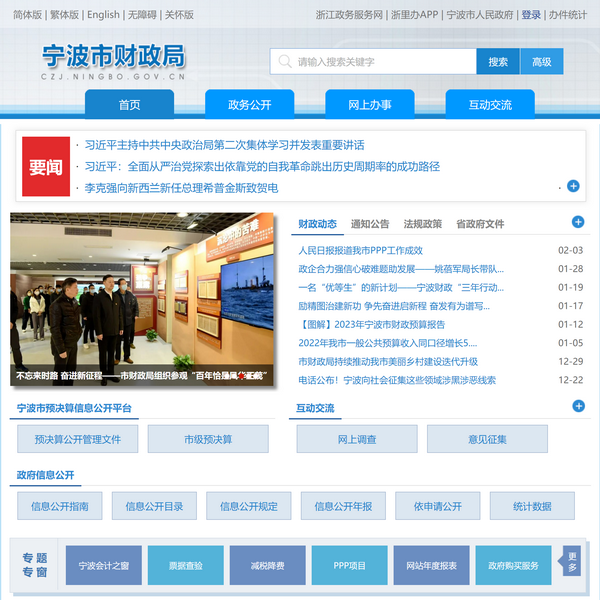Open the 预决算公开管理文件 button
Screen dimensions: 600x600
pyautogui.click(x=77, y=439)
